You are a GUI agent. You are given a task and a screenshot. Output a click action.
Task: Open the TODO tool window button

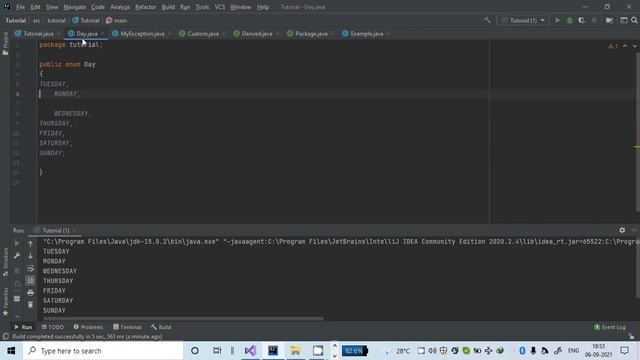(53, 327)
